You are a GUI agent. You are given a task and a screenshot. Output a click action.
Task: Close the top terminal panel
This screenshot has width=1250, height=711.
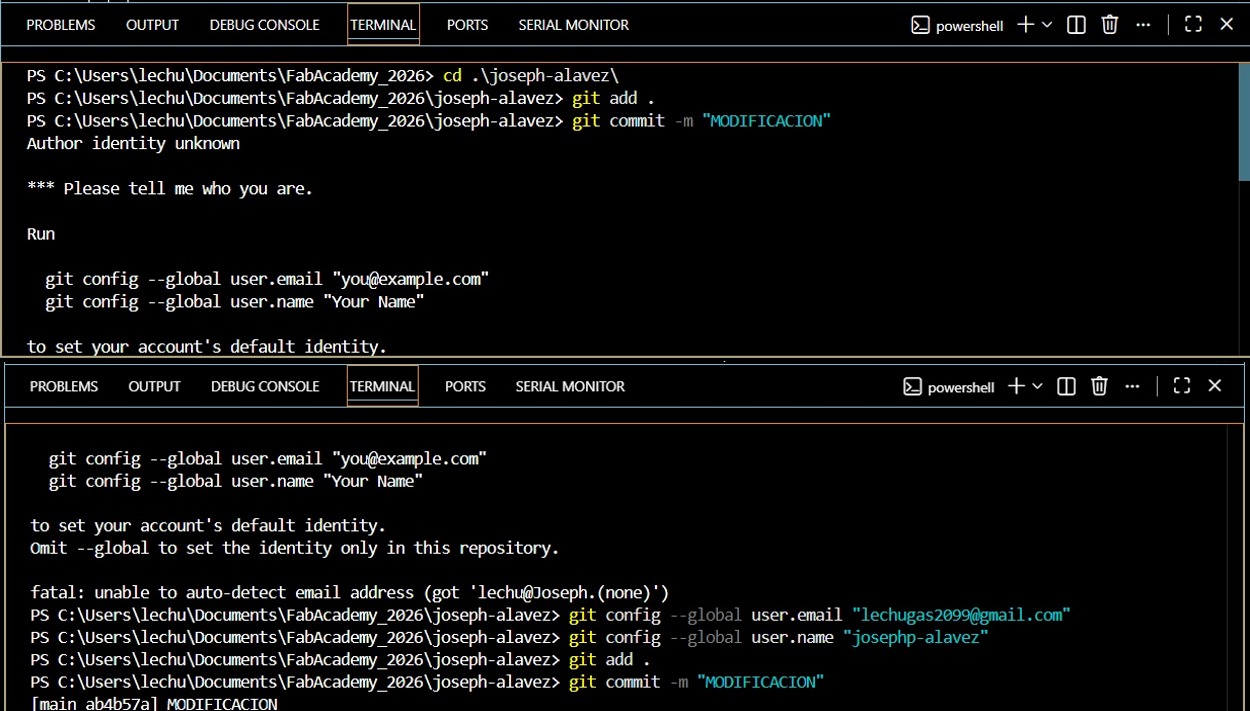click(x=1226, y=24)
